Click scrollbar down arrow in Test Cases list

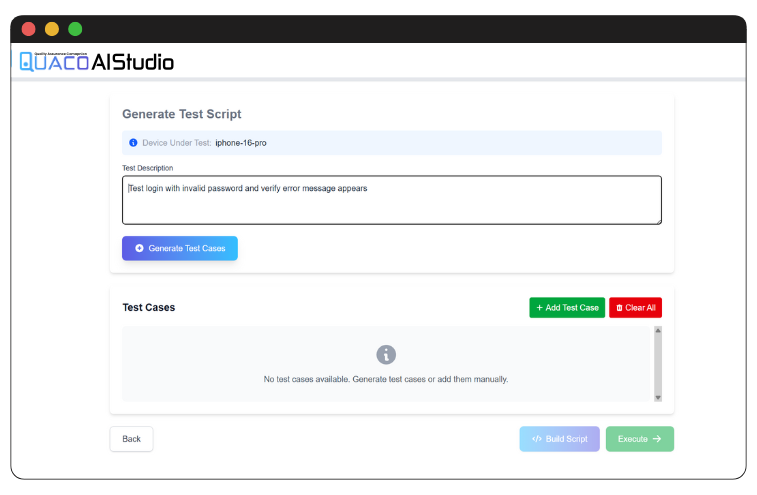click(658, 397)
